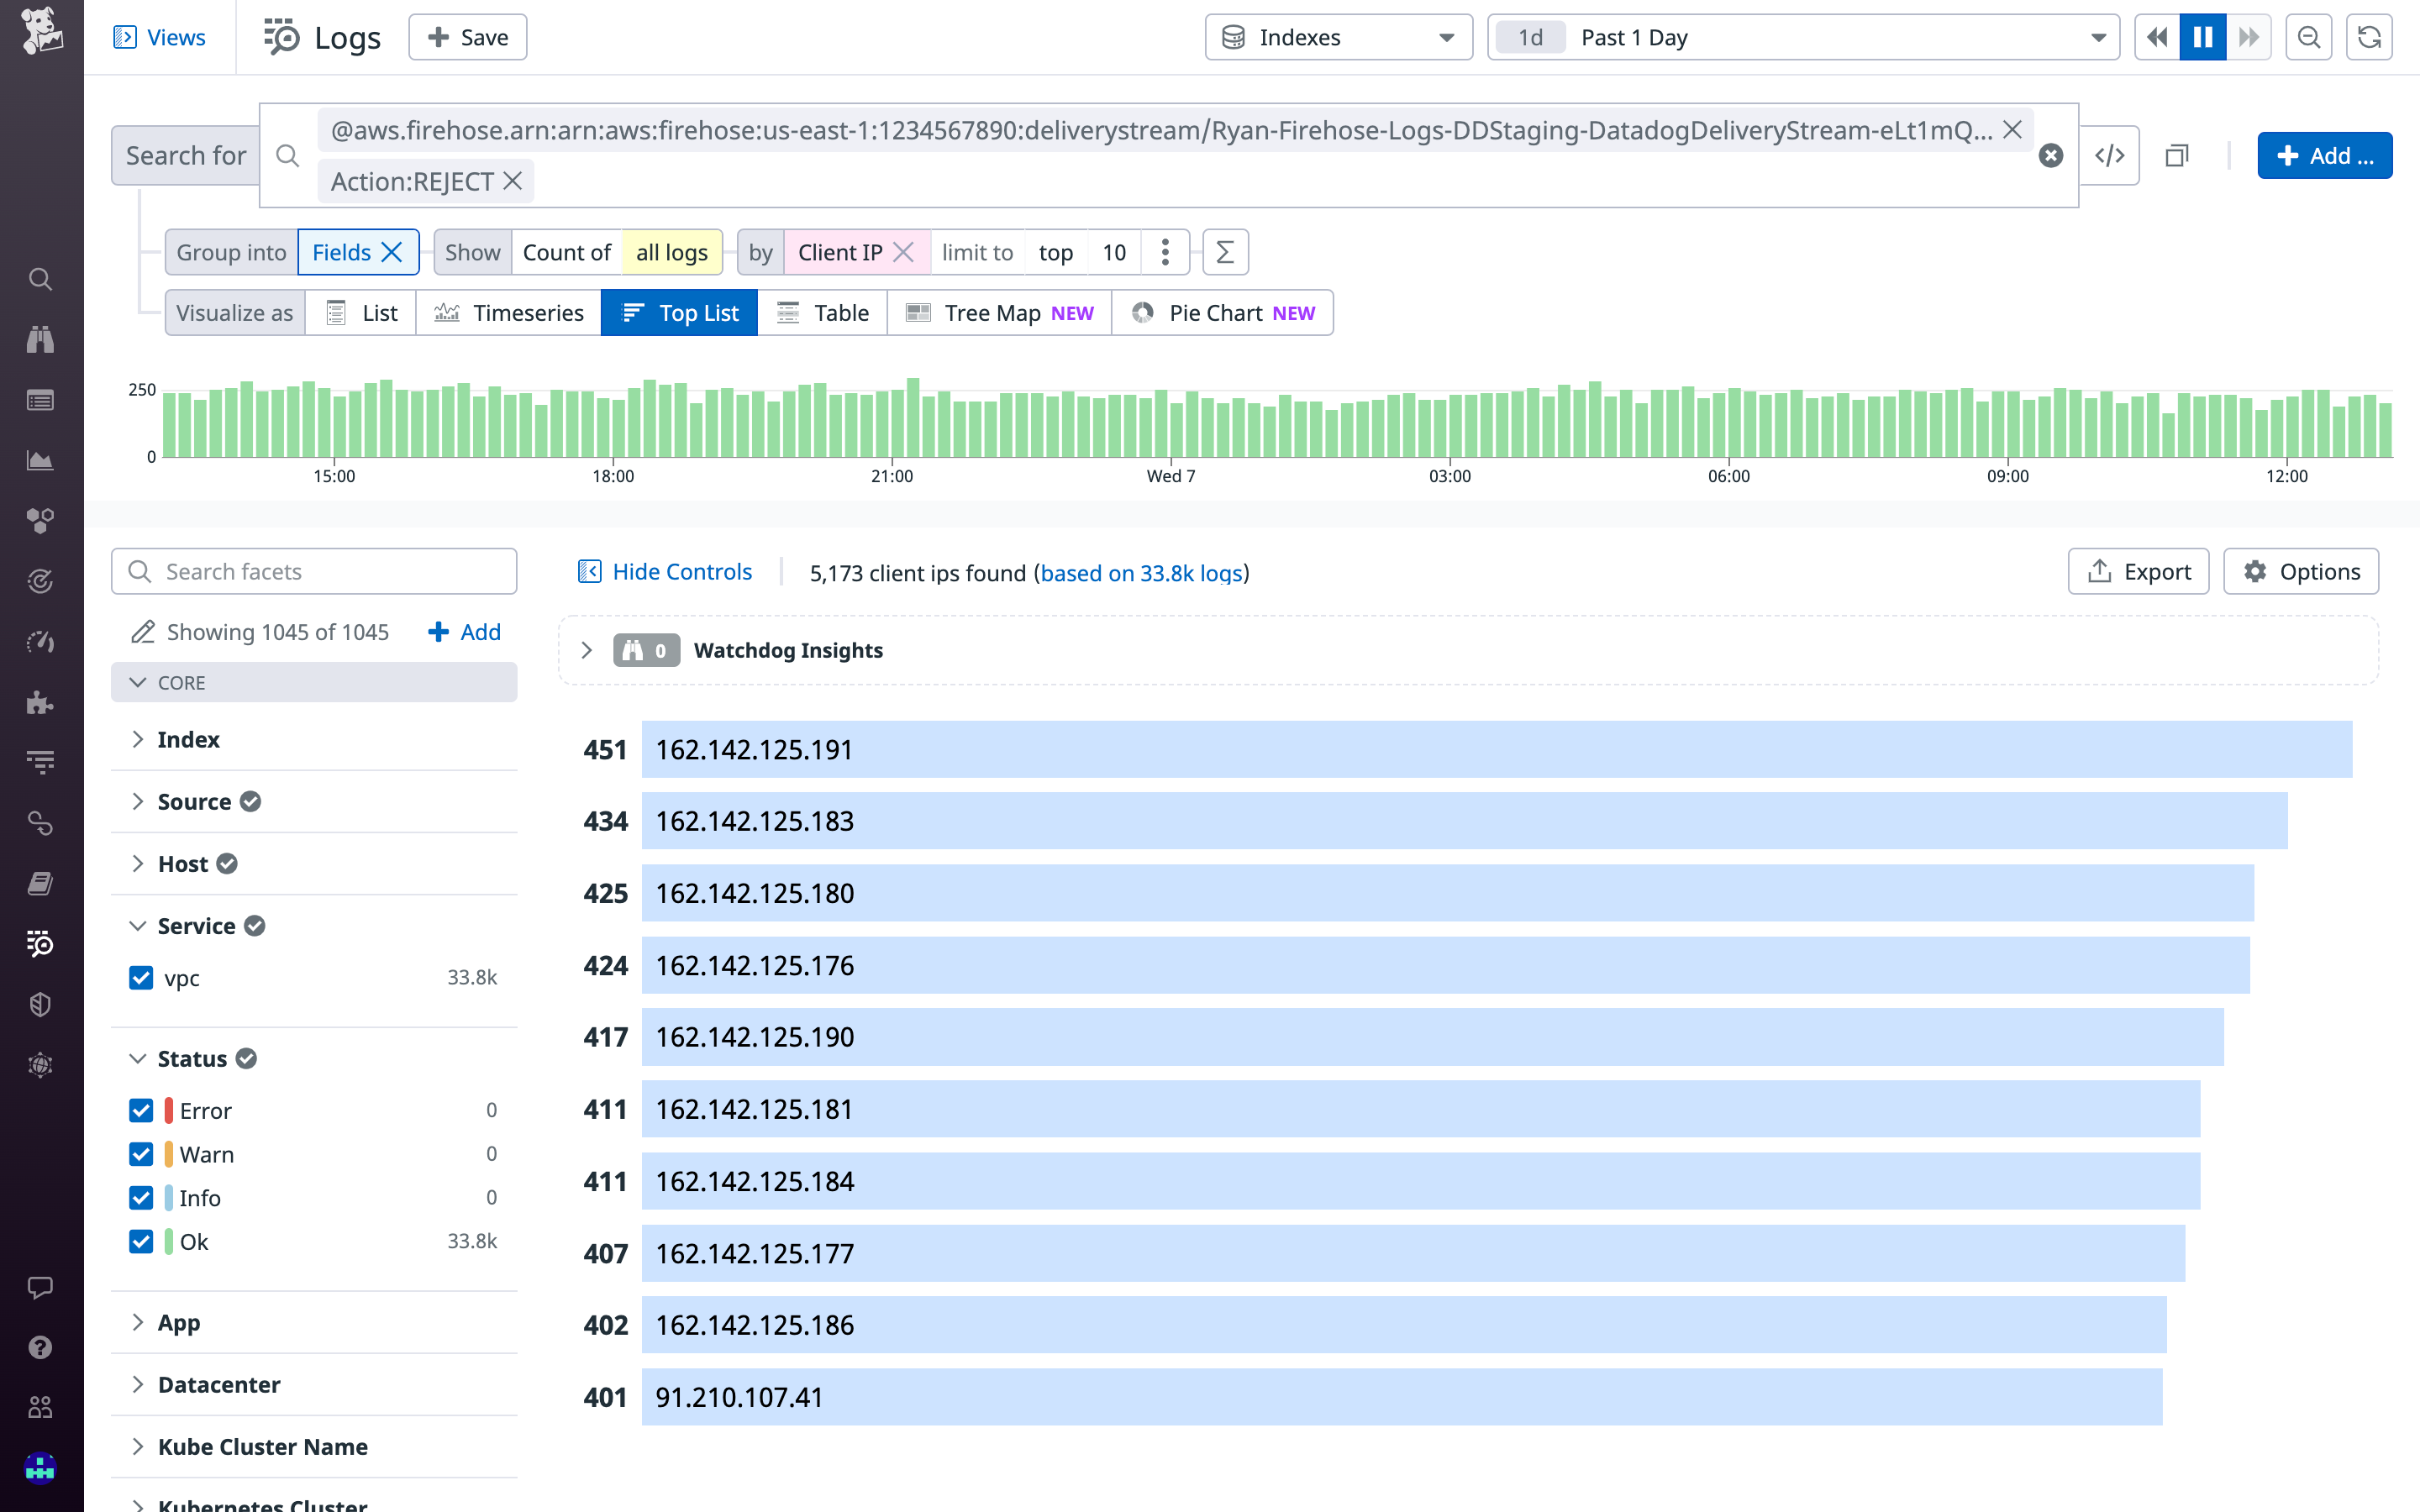
Task: Select the Notebooks icon in the left sidebar
Action: tap(40, 883)
